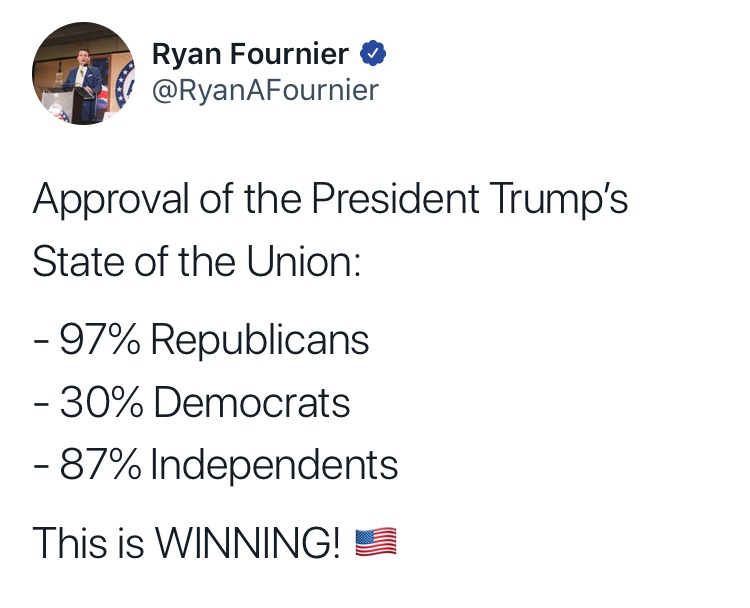The height and width of the screenshot is (608, 750).
Task: Click the "87% Independents" line
Action: pyautogui.click(x=215, y=465)
